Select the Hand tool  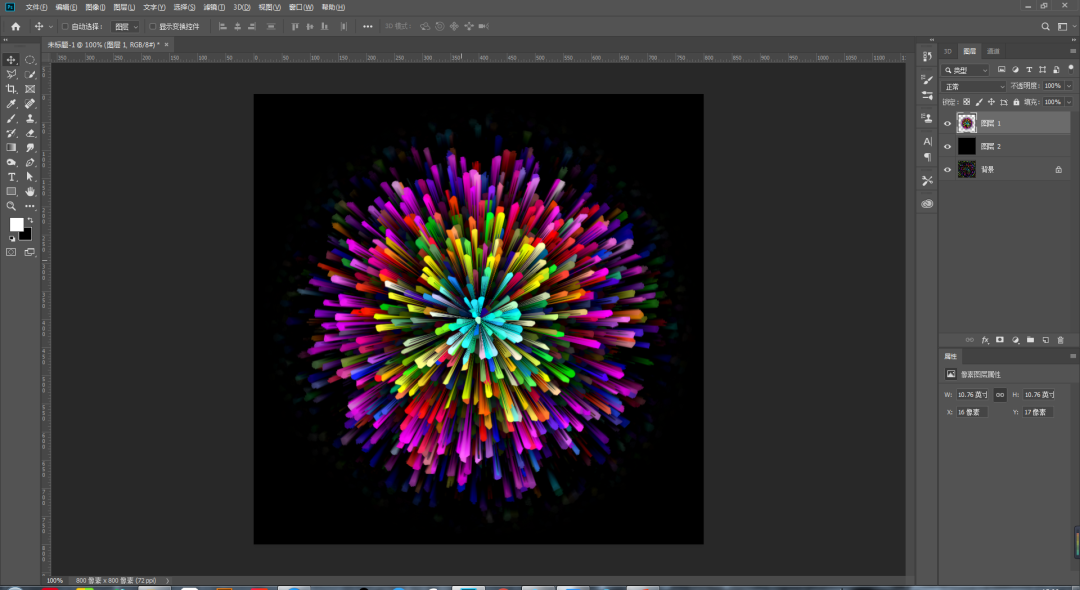click(x=30, y=191)
